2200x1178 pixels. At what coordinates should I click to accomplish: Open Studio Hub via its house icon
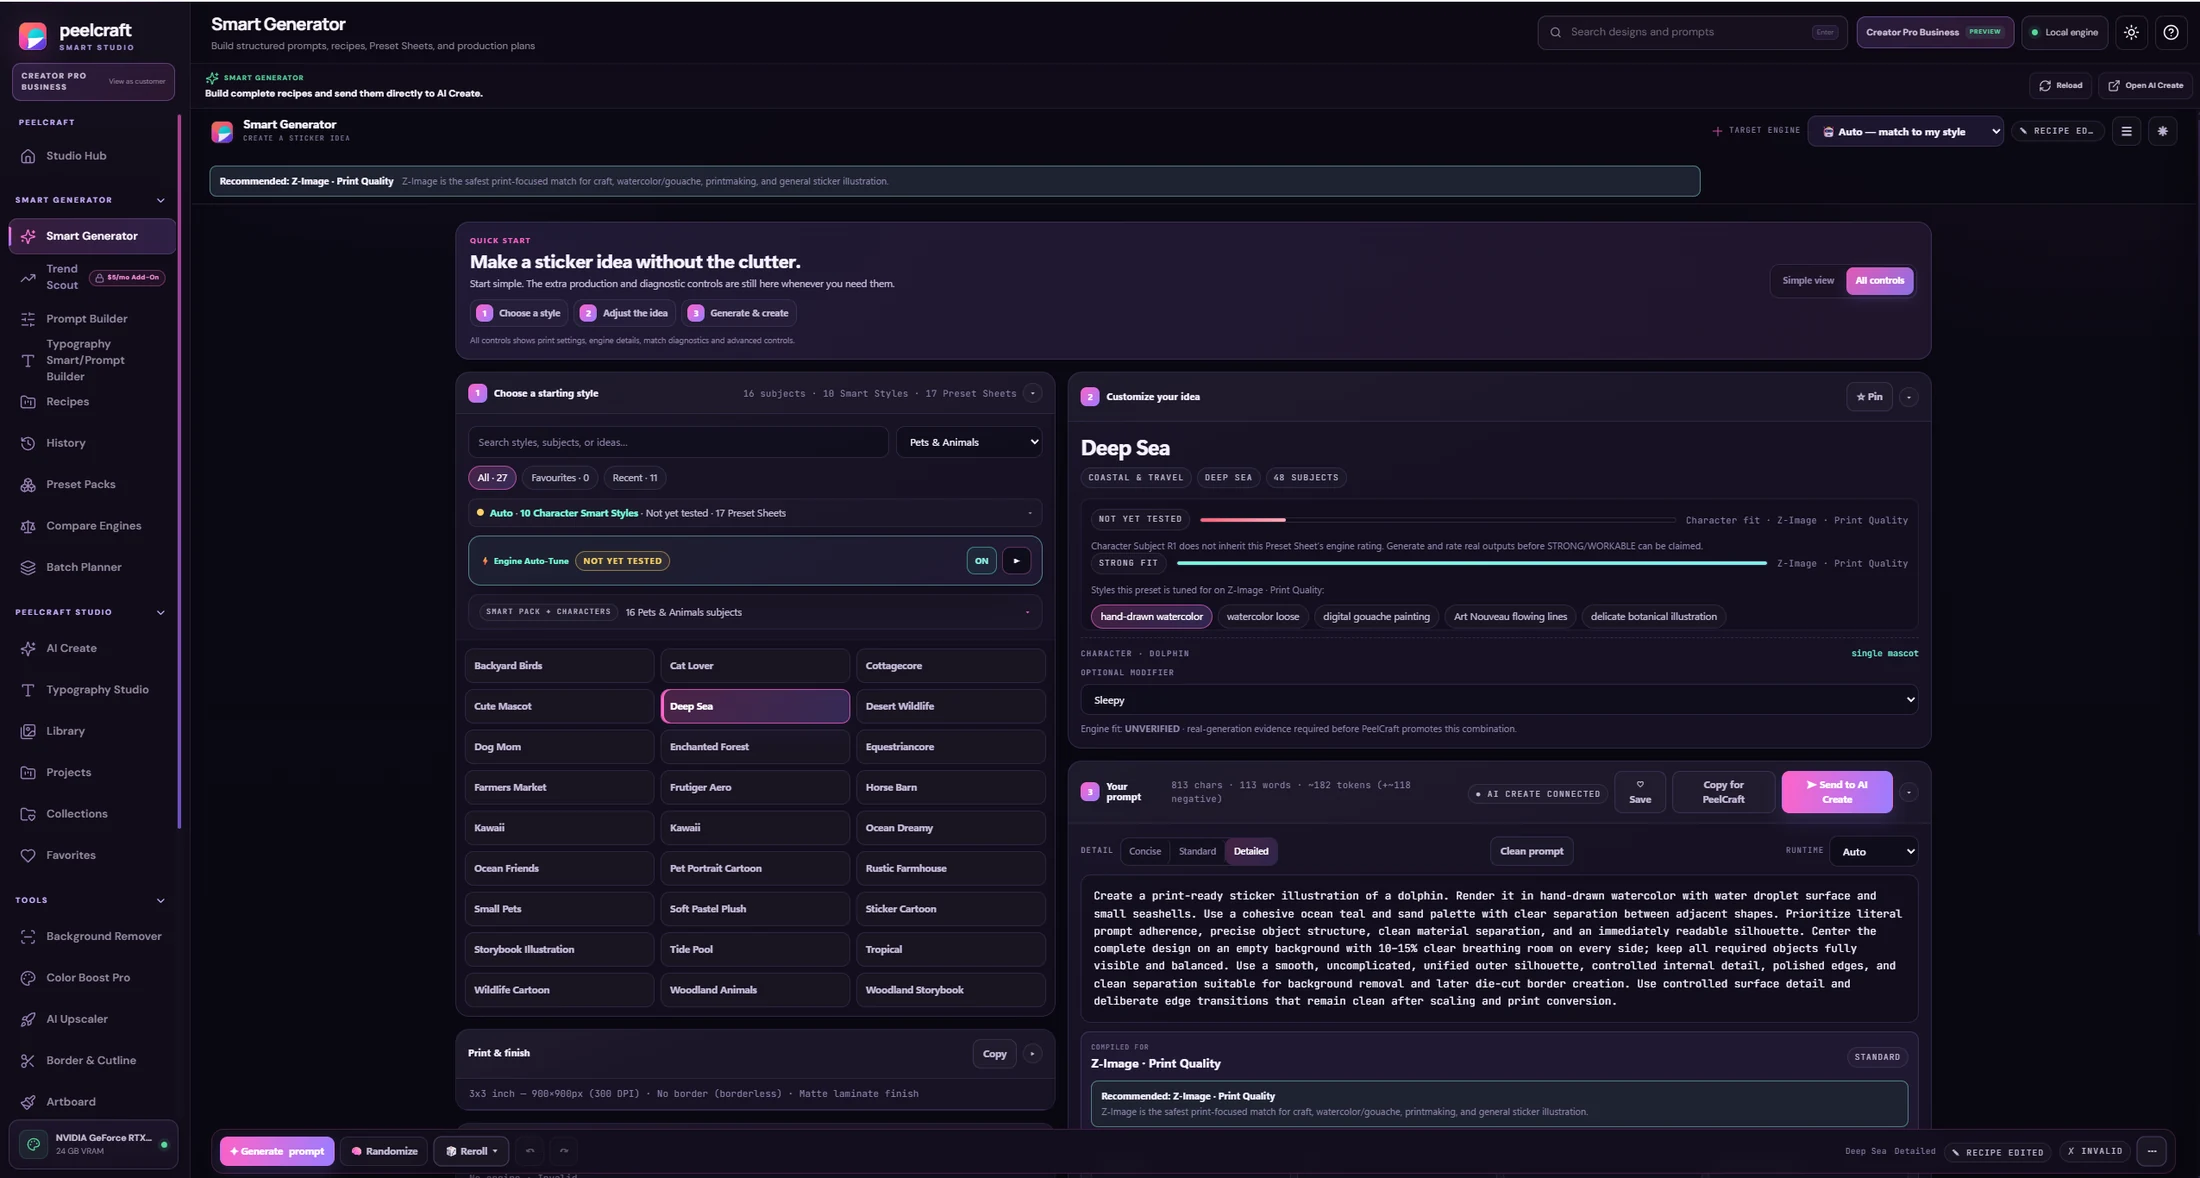click(x=28, y=156)
